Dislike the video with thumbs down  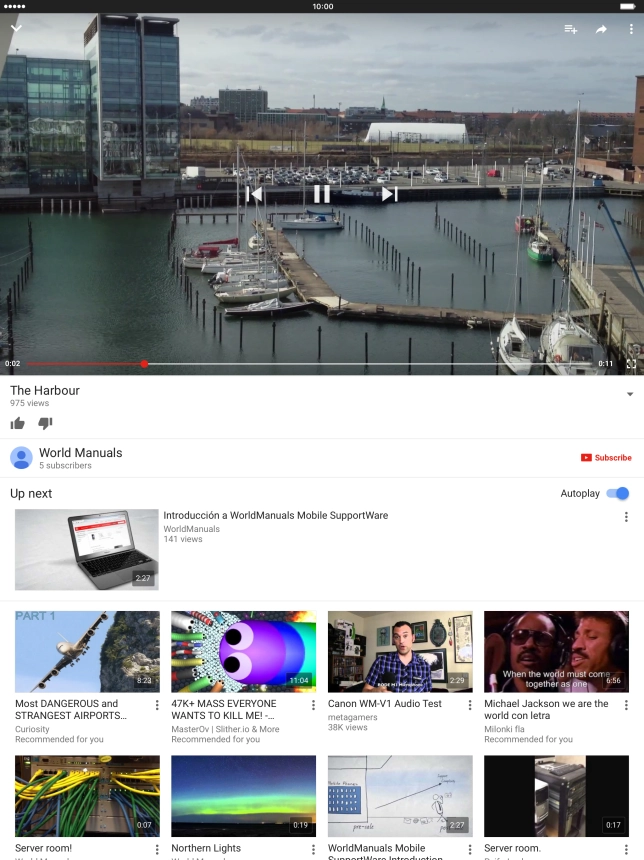click(x=45, y=423)
